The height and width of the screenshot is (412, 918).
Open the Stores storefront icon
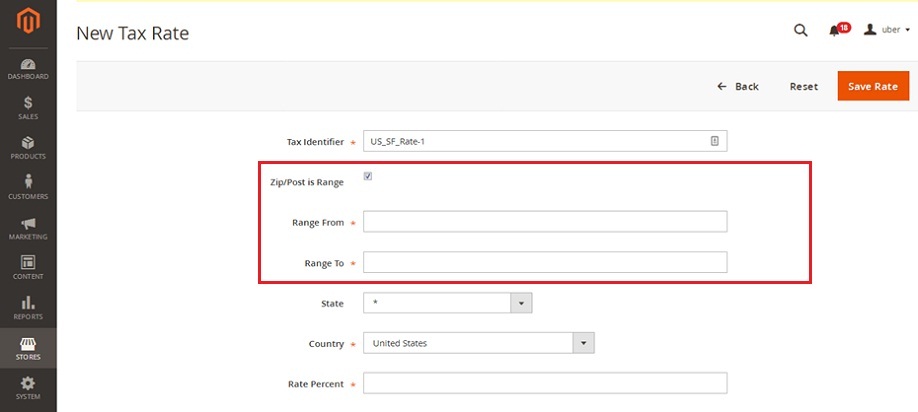(x=28, y=344)
